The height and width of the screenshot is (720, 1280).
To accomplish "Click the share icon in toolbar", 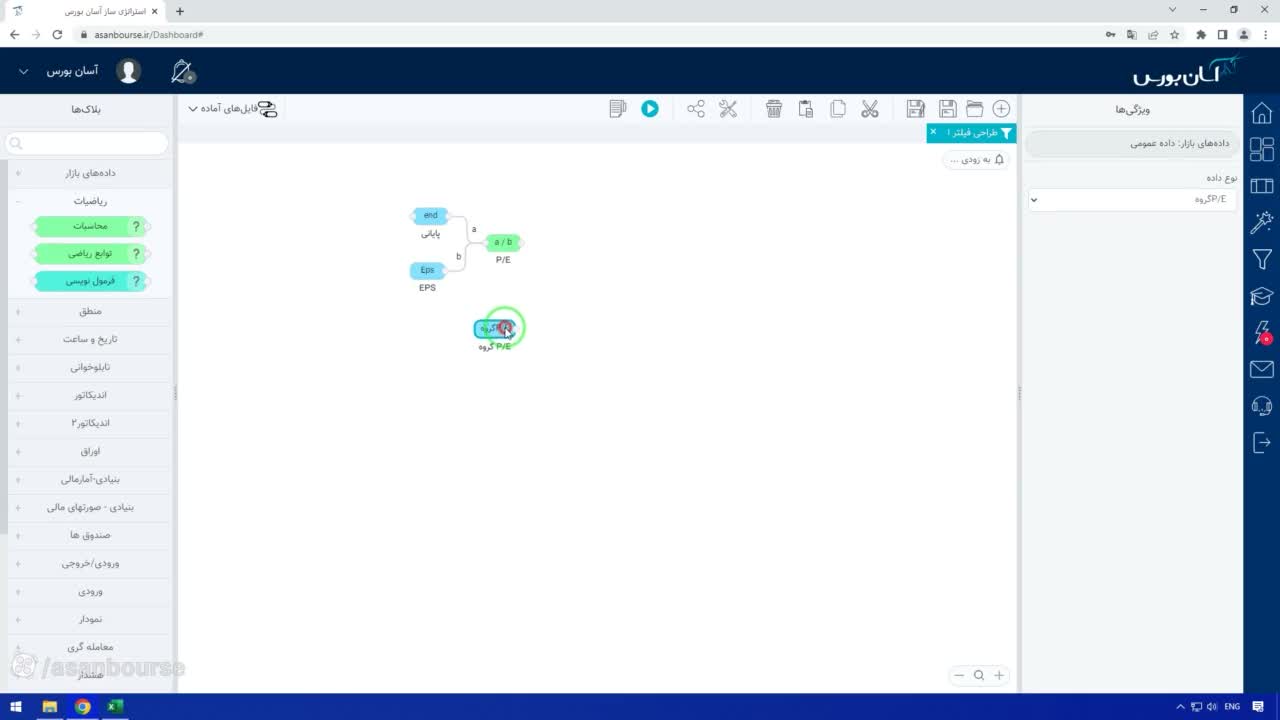I will click(696, 109).
